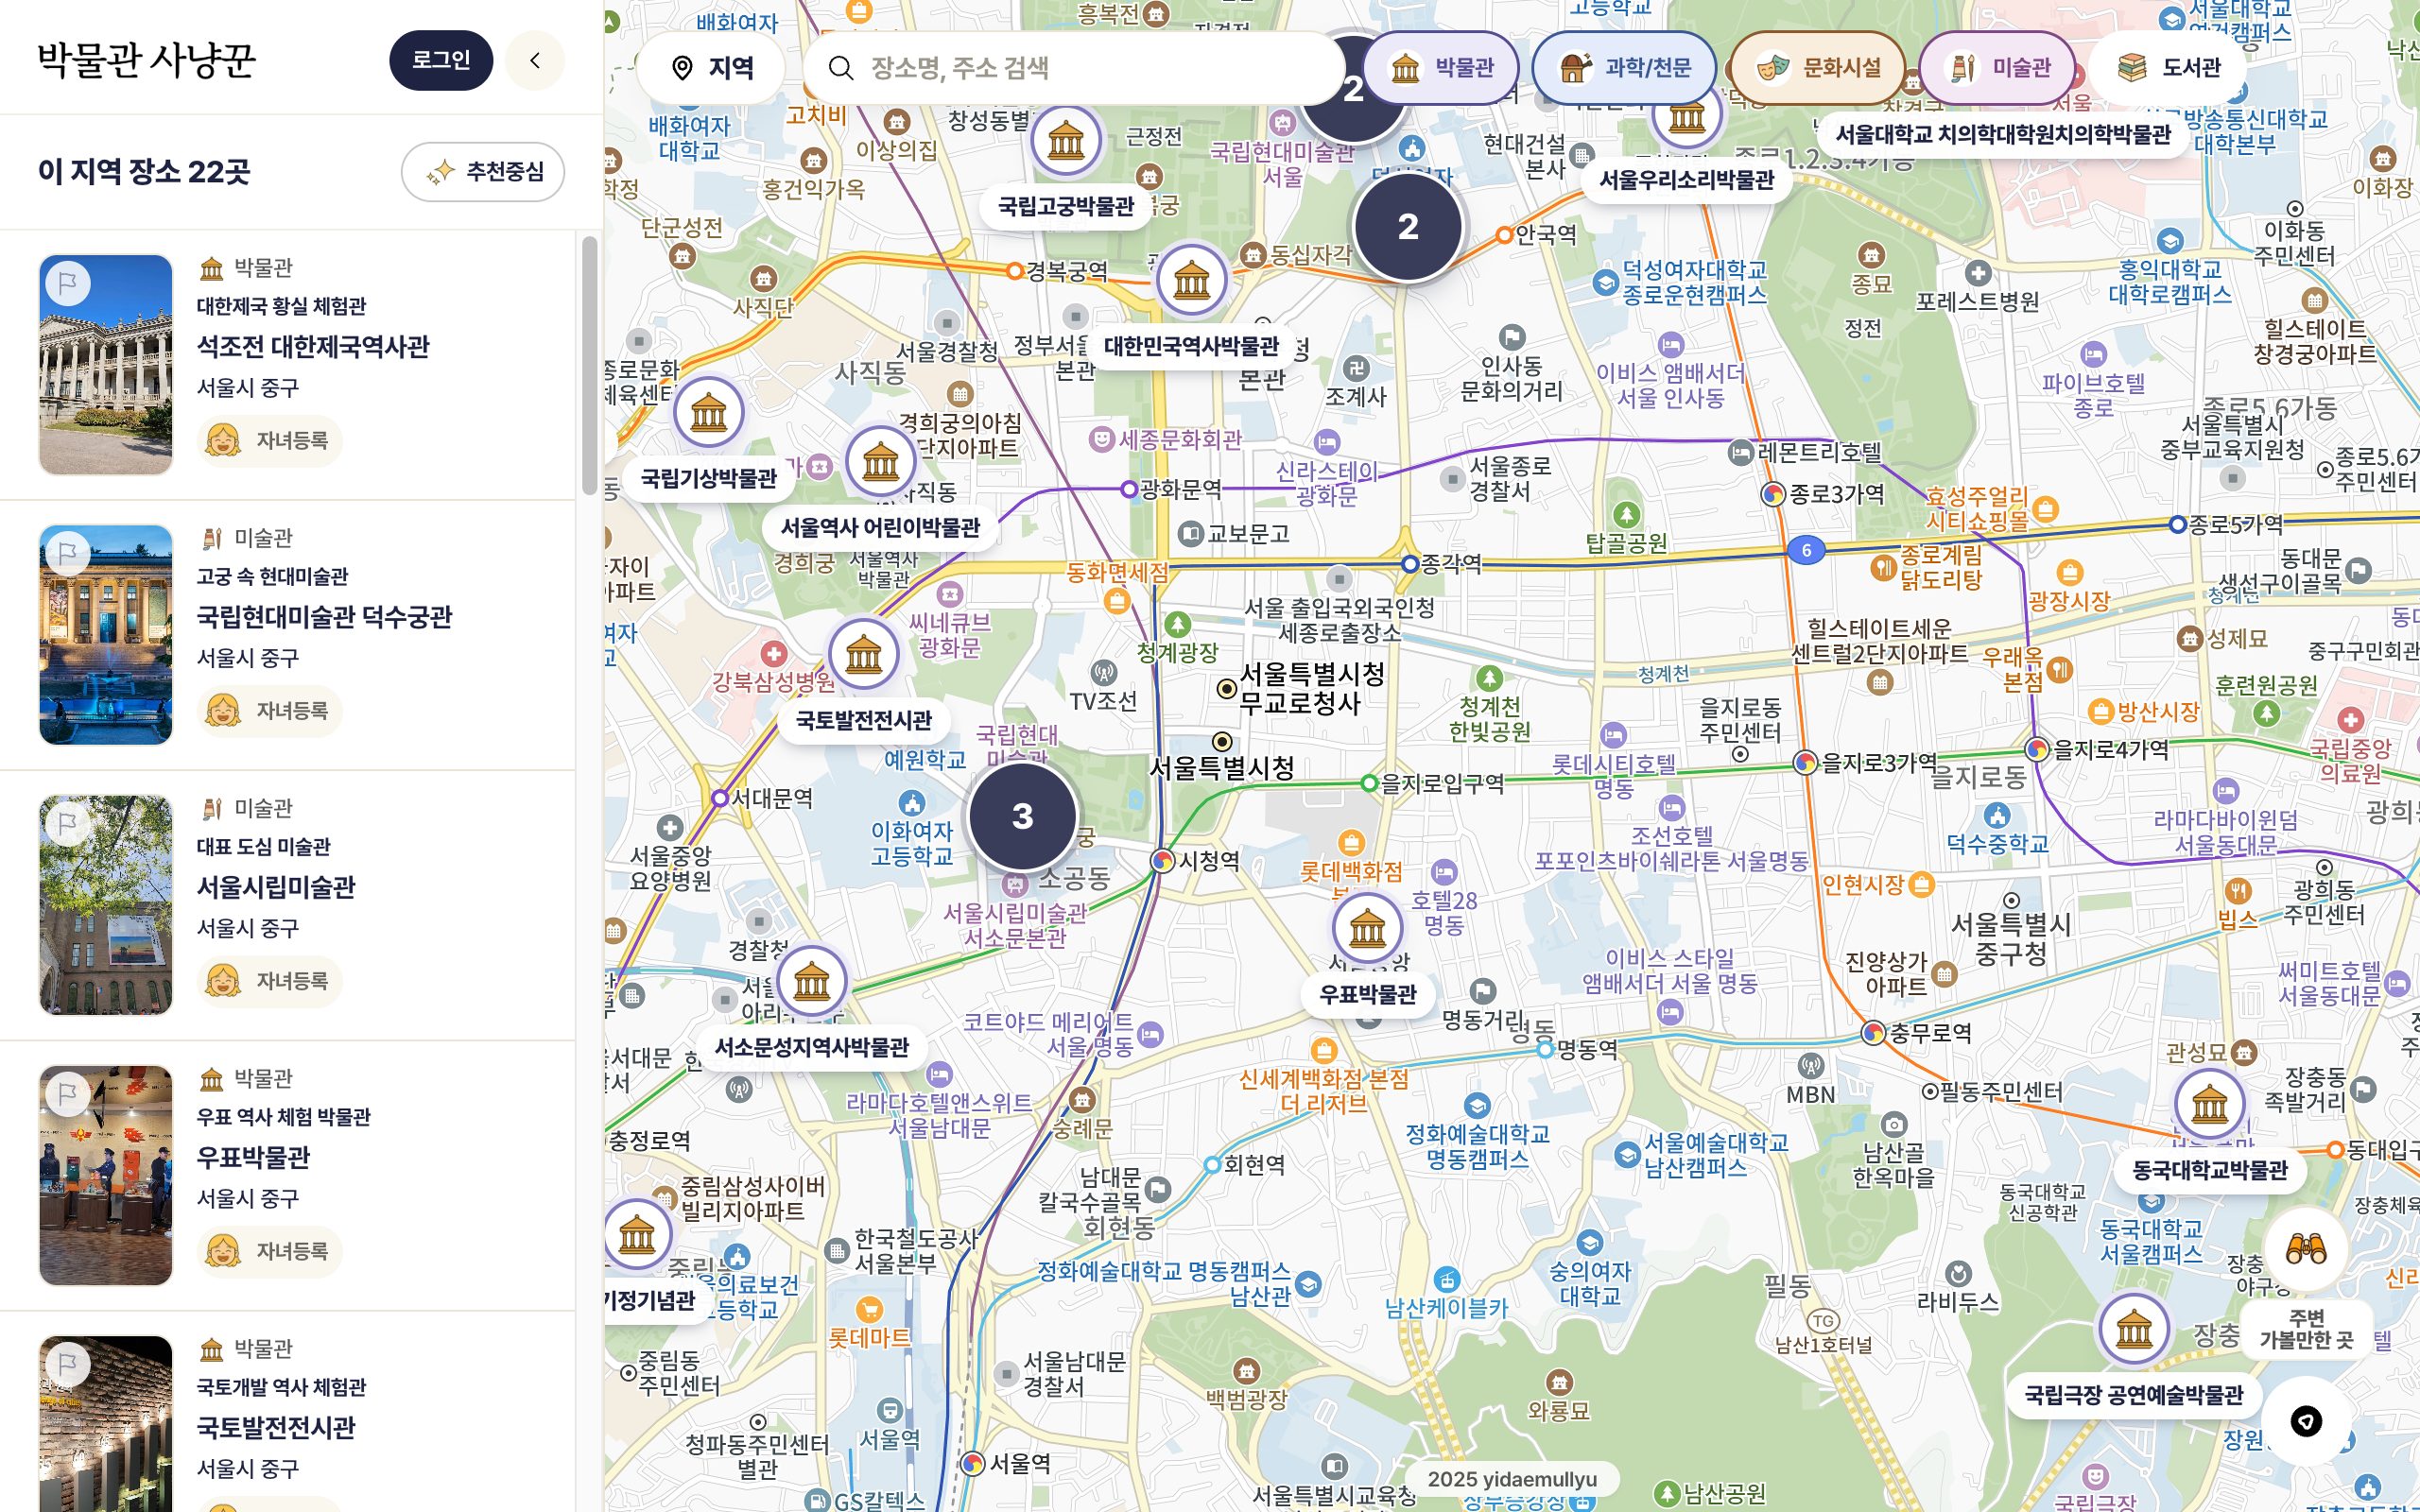Select the 동국대학교박물관 marker icon
The image size is (2420, 1512).
(2209, 1104)
